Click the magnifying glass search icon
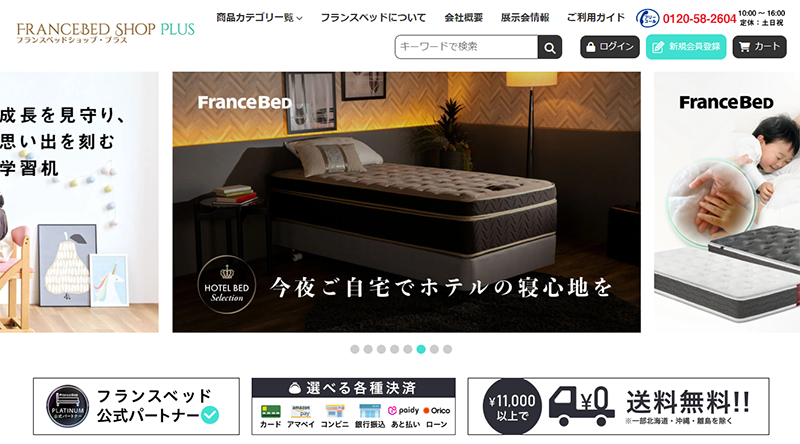The image size is (800, 444). [549, 47]
